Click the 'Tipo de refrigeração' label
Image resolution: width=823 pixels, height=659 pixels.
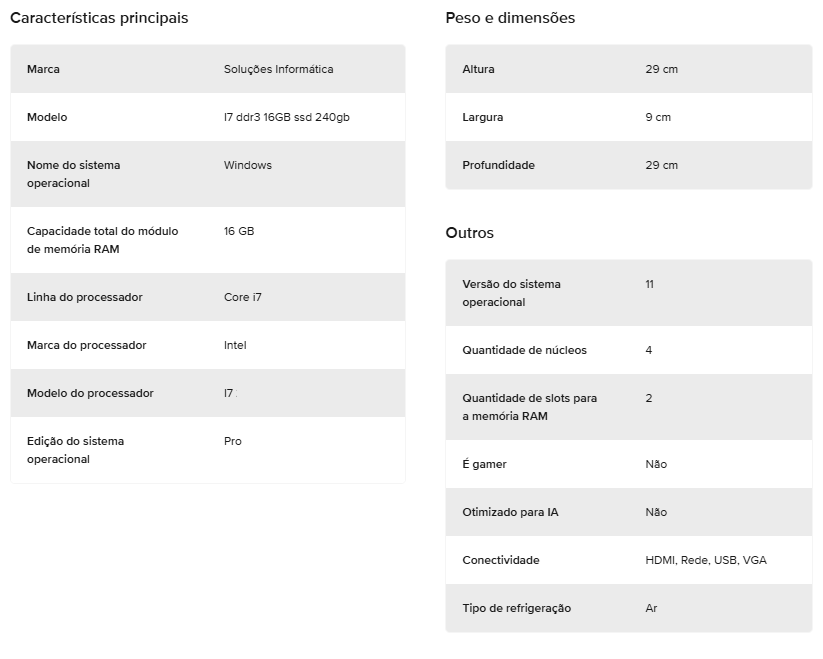click(516, 608)
